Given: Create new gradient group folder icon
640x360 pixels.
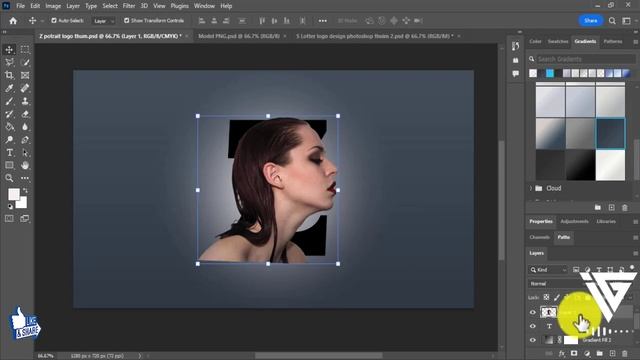Looking at the screenshot, I should (598, 208).
